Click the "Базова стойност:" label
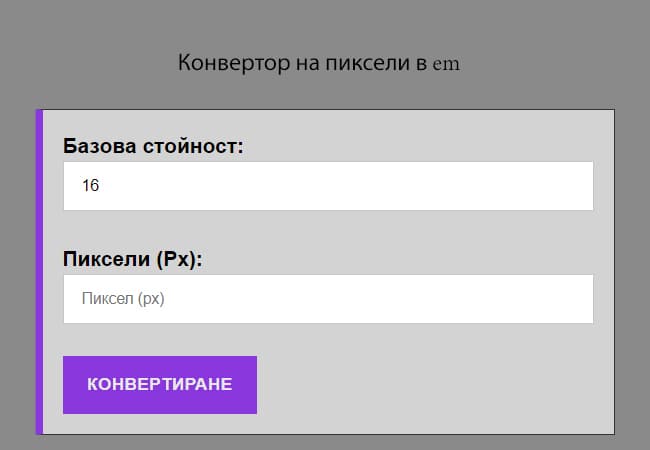Screen dimensions: 650x450 tap(153, 146)
